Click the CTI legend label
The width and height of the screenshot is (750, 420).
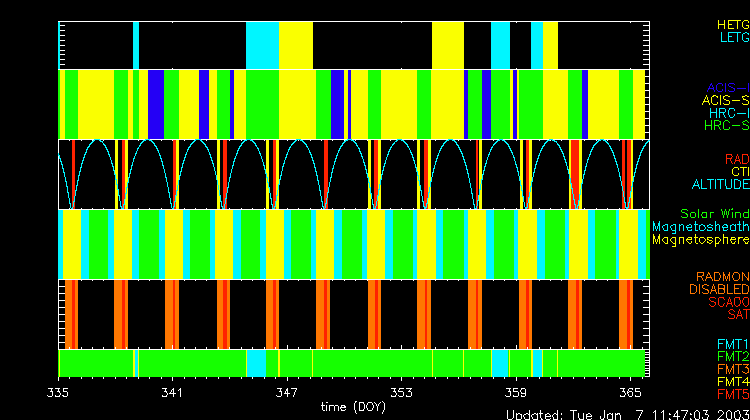(739, 172)
